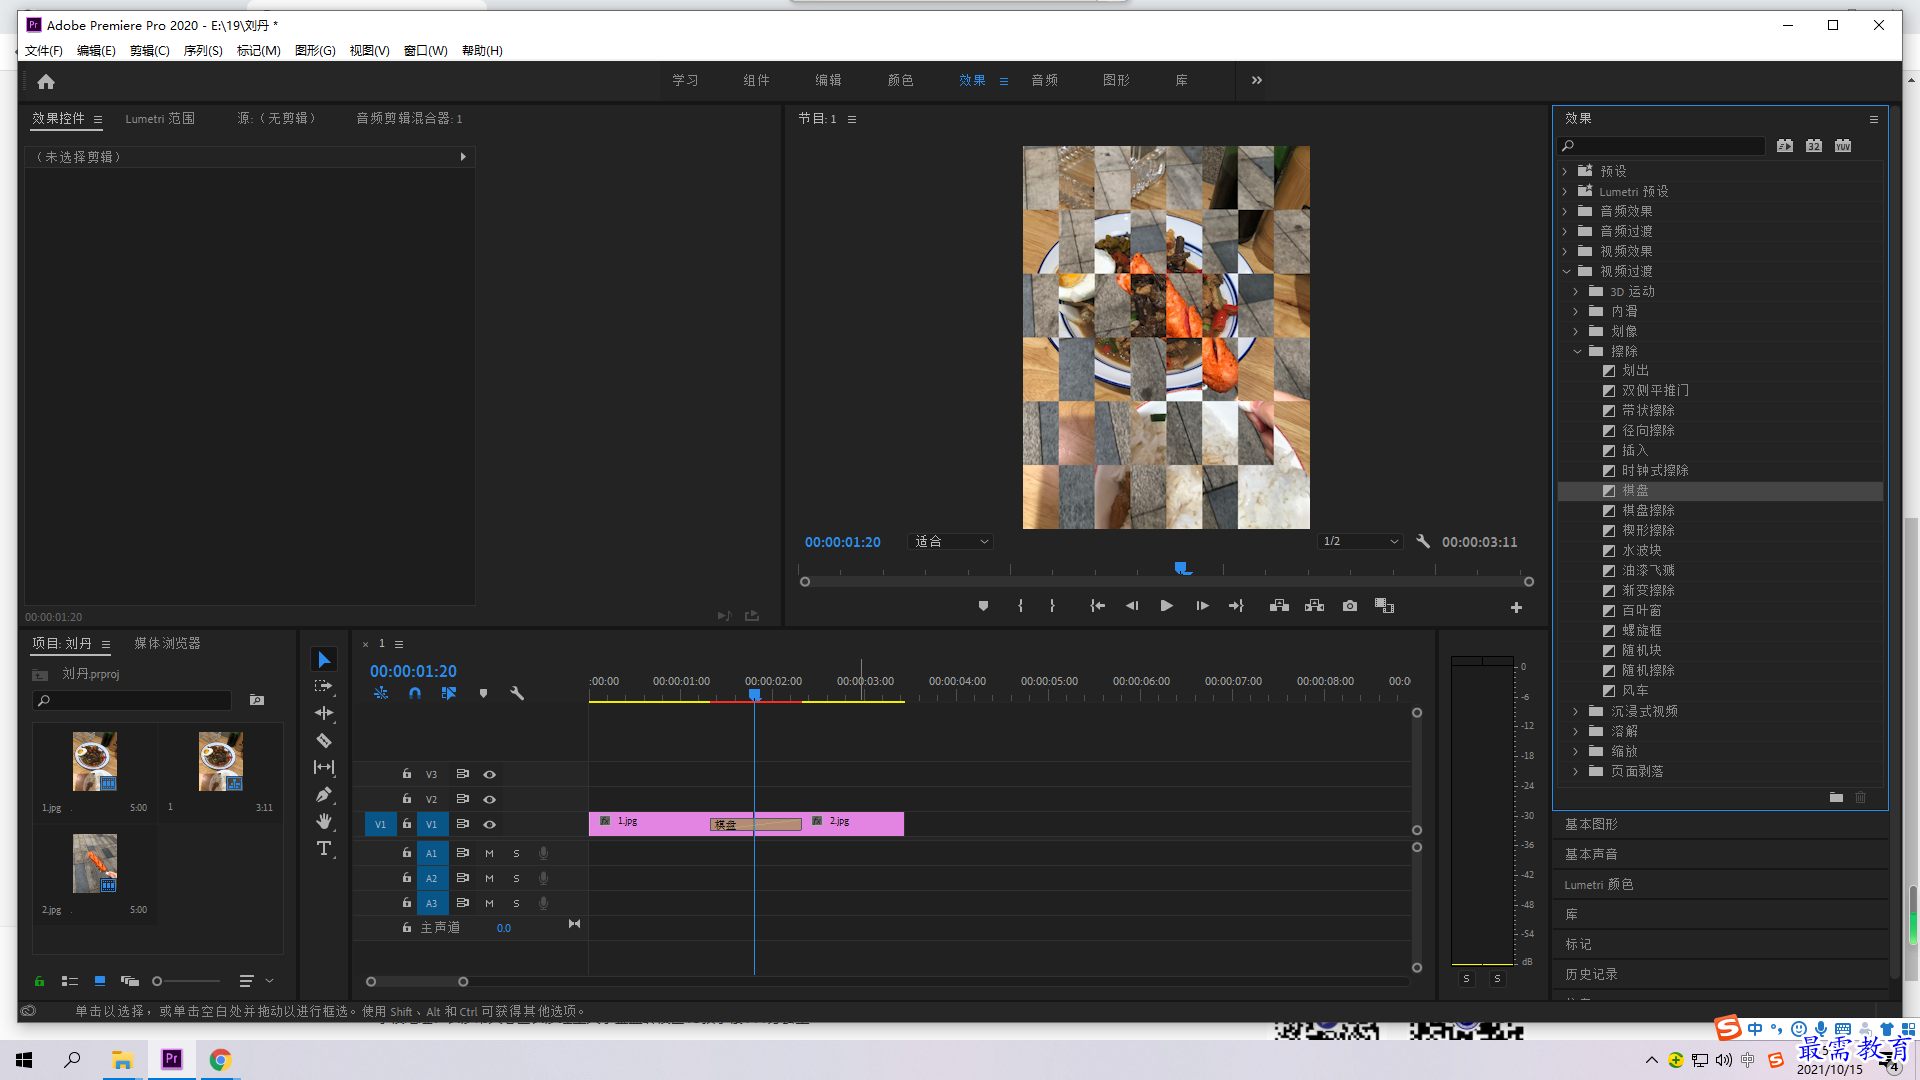1920x1080 pixels.
Task: Click Mark In bracket button
Action: 1020,606
